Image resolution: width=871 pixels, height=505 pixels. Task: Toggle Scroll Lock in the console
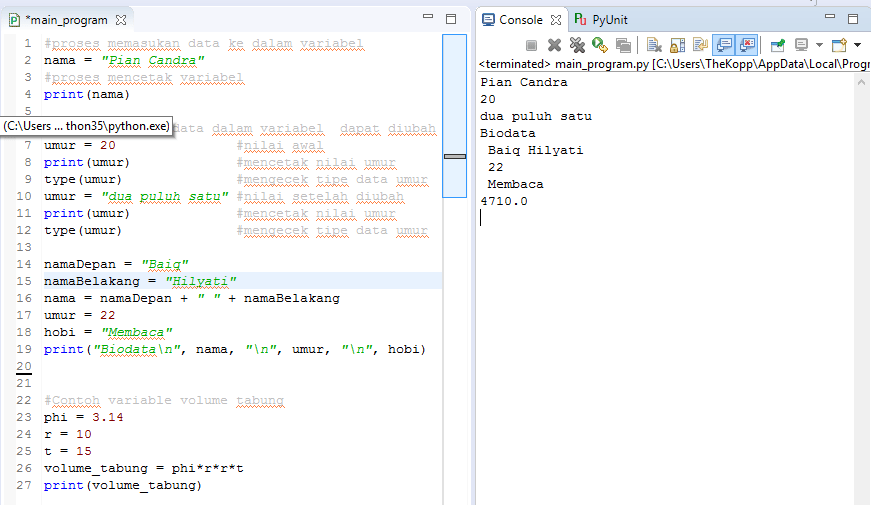pos(677,45)
